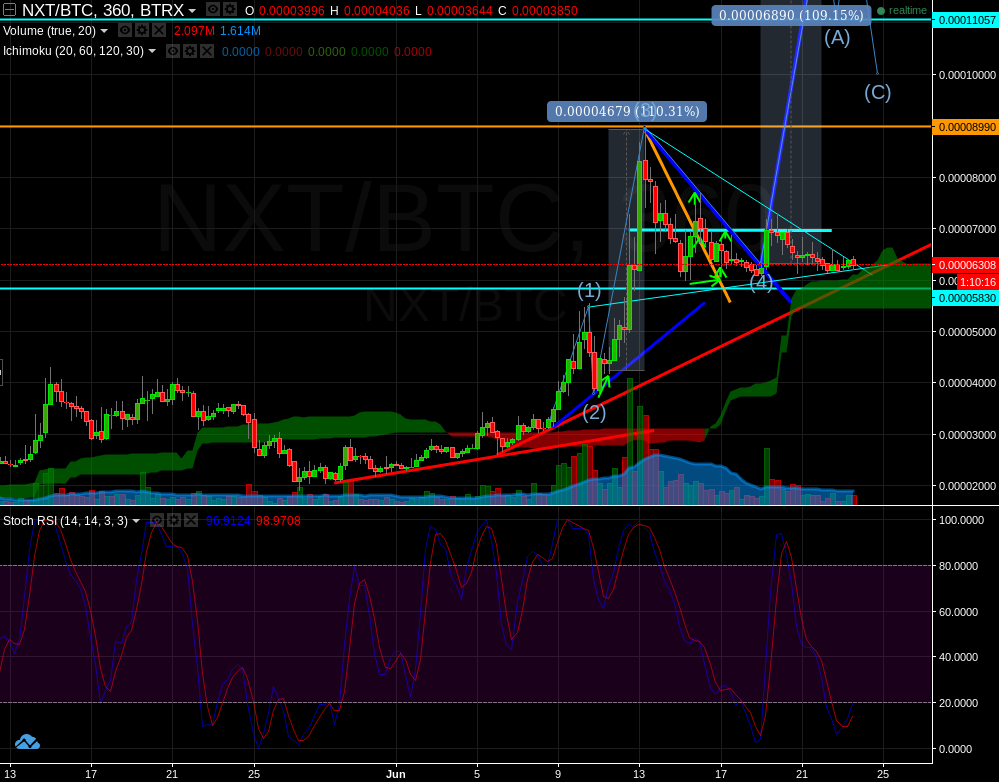Open Ichimoku indicator settings gear
The height and width of the screenshot is (782, 999).
190,51
